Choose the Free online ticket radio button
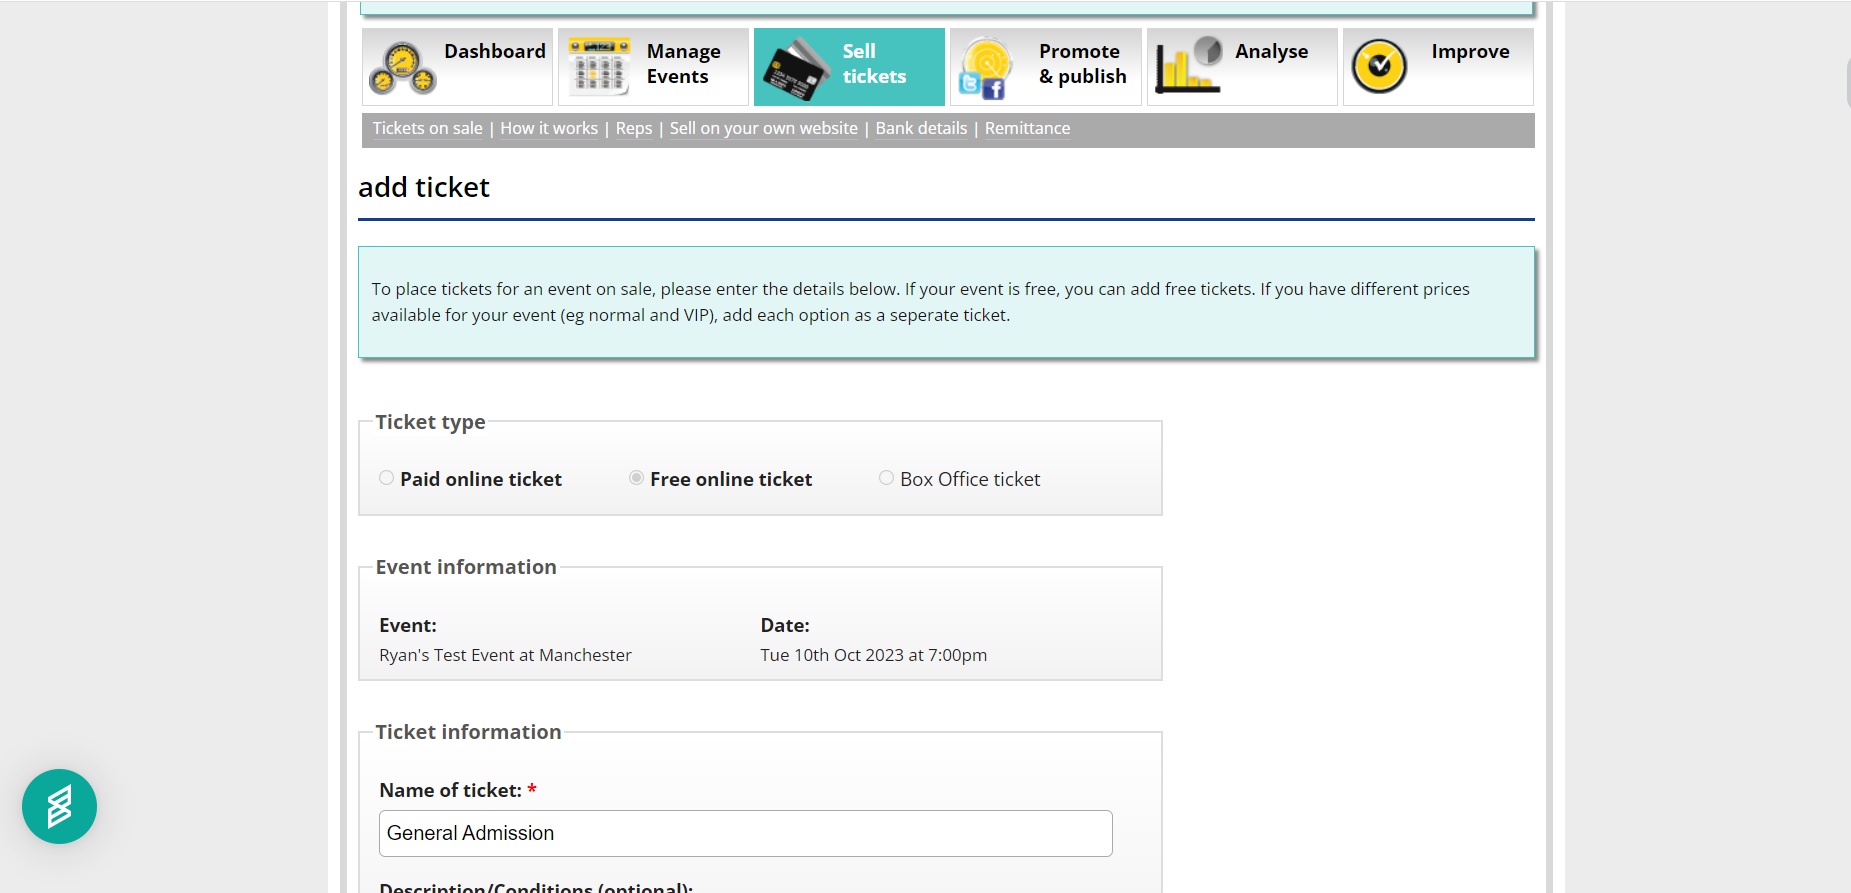The width and height of the screenshot is (1851, 893). point(636,478)
